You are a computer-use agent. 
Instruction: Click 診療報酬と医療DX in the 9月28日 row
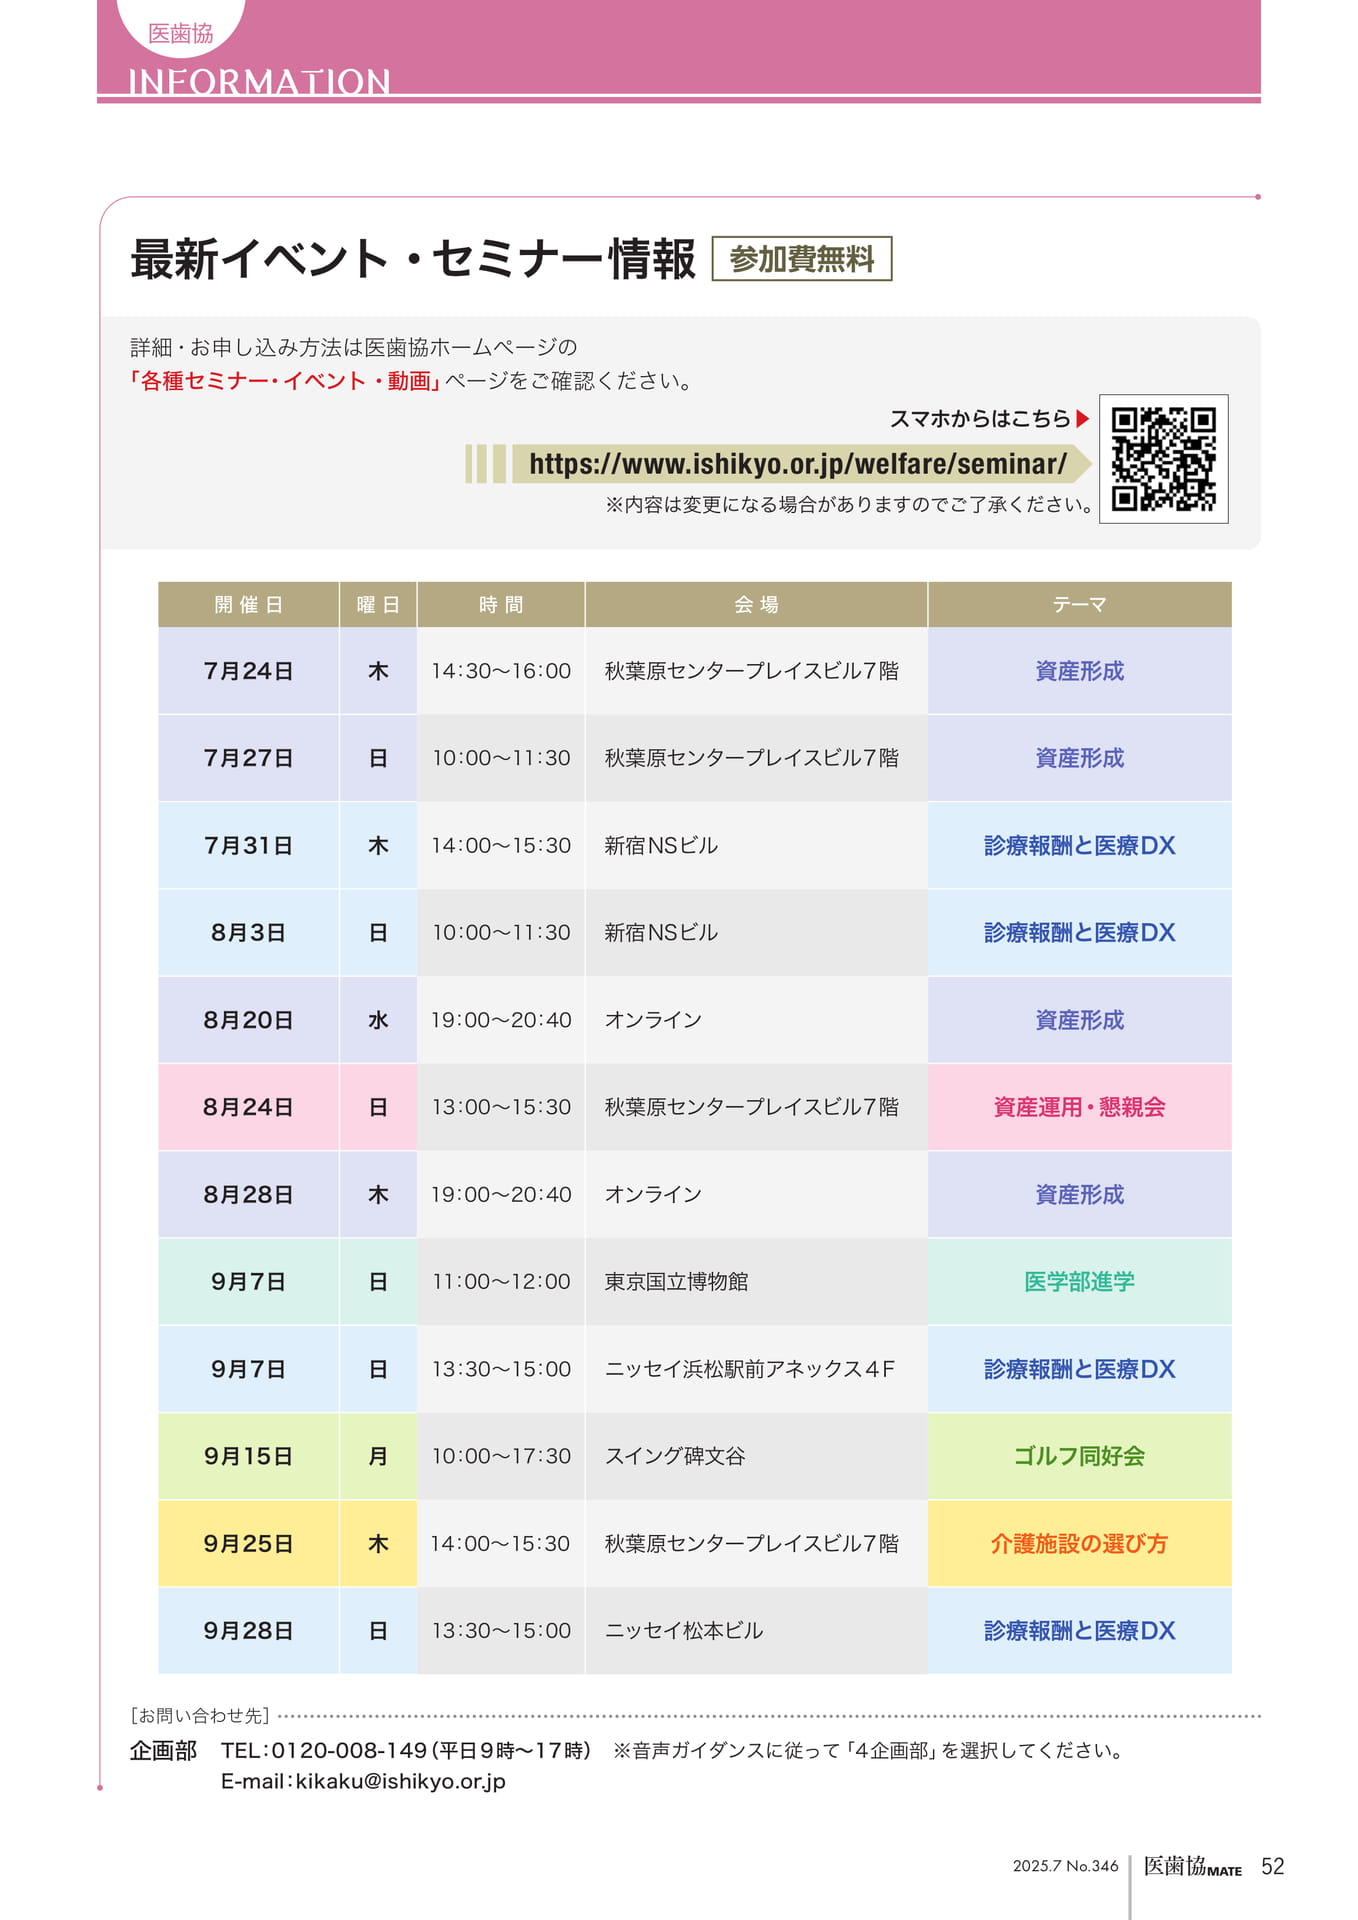(1080, 1631)
